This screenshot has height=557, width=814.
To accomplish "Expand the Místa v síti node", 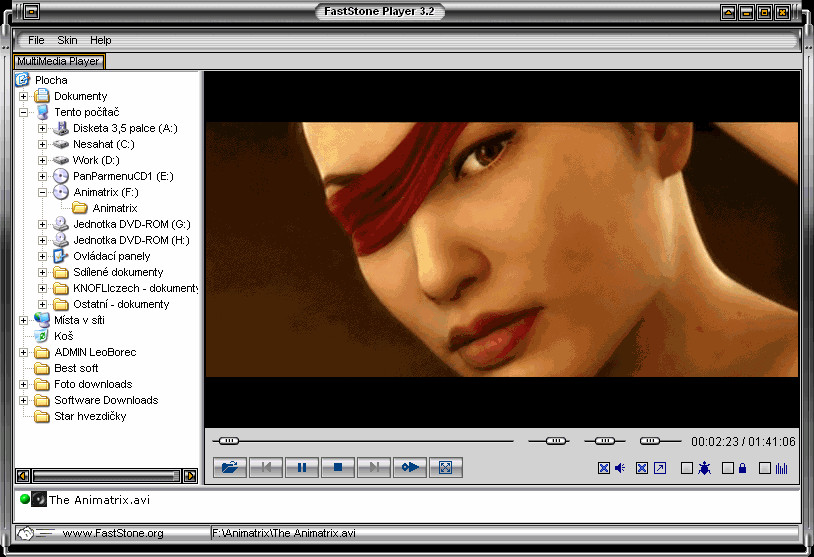I will click(23, 320).
